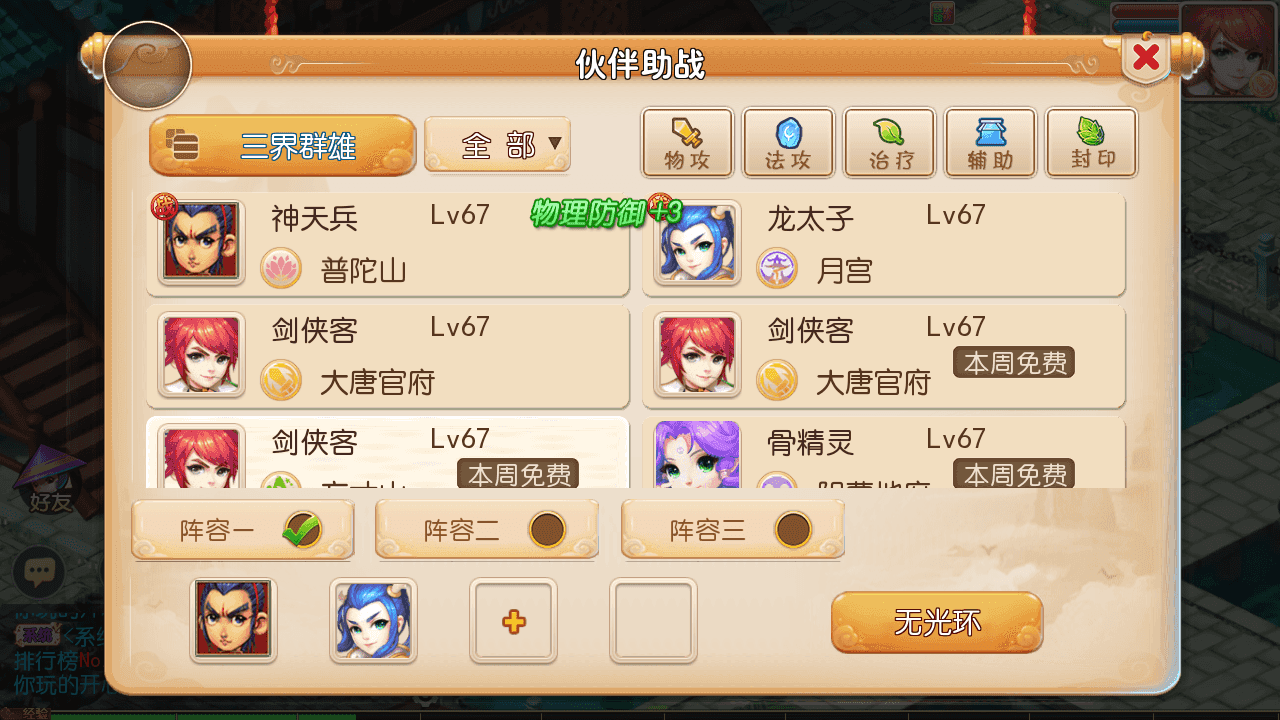
Task: Click the 神天兵 portrait in lineup slot
Action: click(233, 620)
